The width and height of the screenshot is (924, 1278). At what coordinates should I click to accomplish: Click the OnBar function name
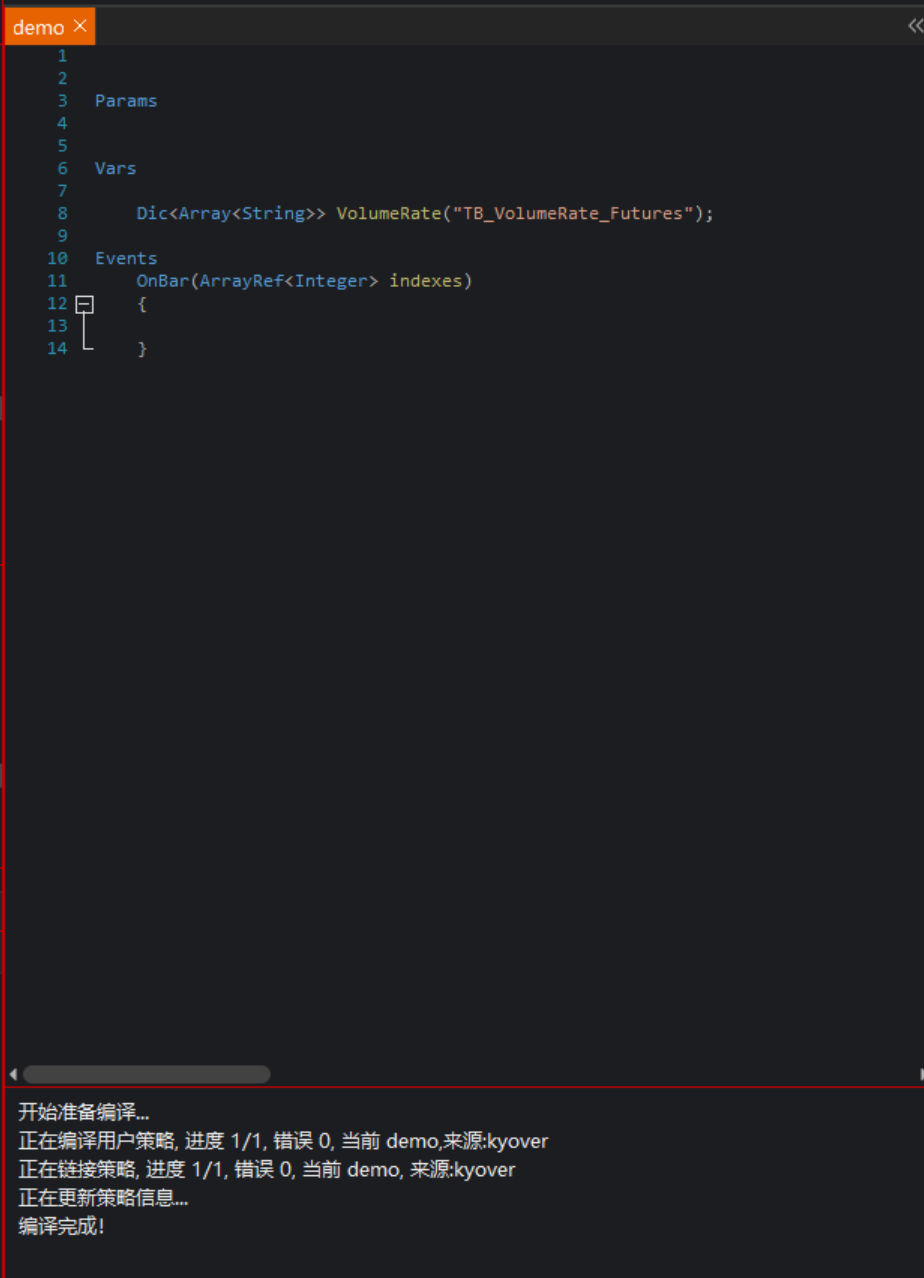pos(162,281)
